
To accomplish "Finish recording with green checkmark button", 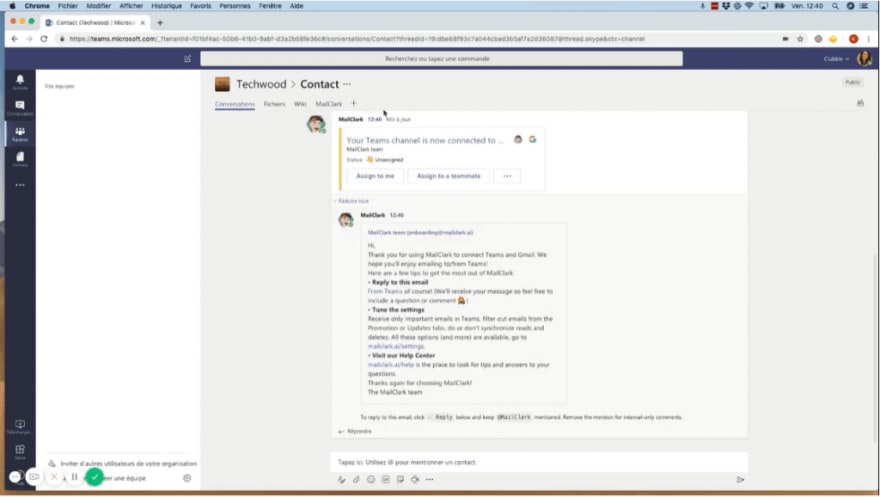I will click(x=94, y=477).
